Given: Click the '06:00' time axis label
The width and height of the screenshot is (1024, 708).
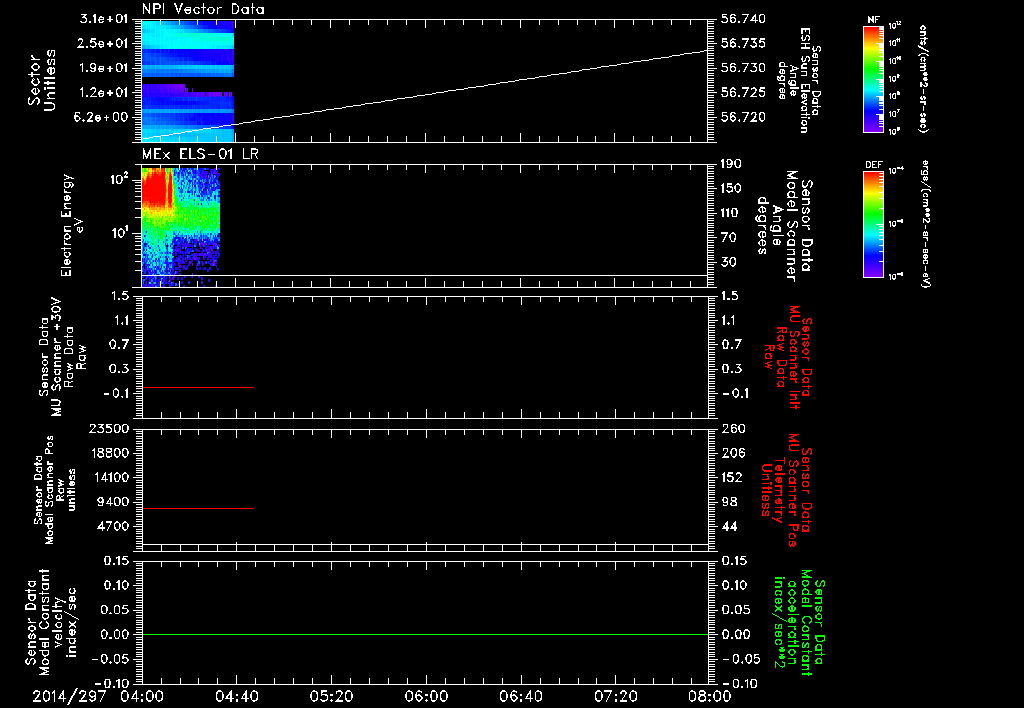Looking at the screenshot, I should (x=426, y=696).
